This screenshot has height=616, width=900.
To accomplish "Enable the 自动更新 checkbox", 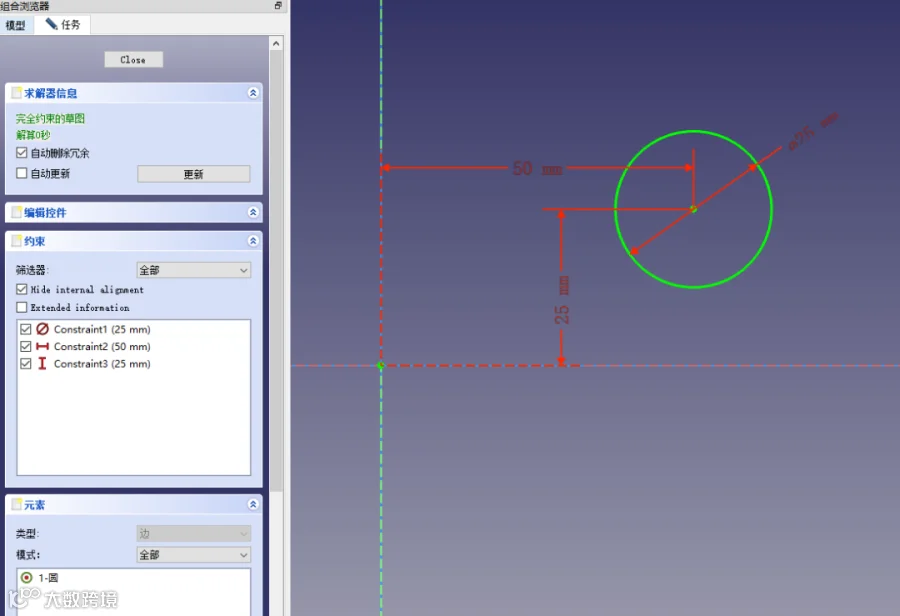I will click(22, 173).
